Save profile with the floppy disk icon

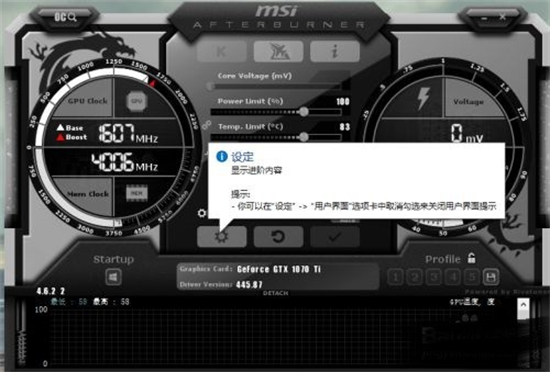click(491, 277)
